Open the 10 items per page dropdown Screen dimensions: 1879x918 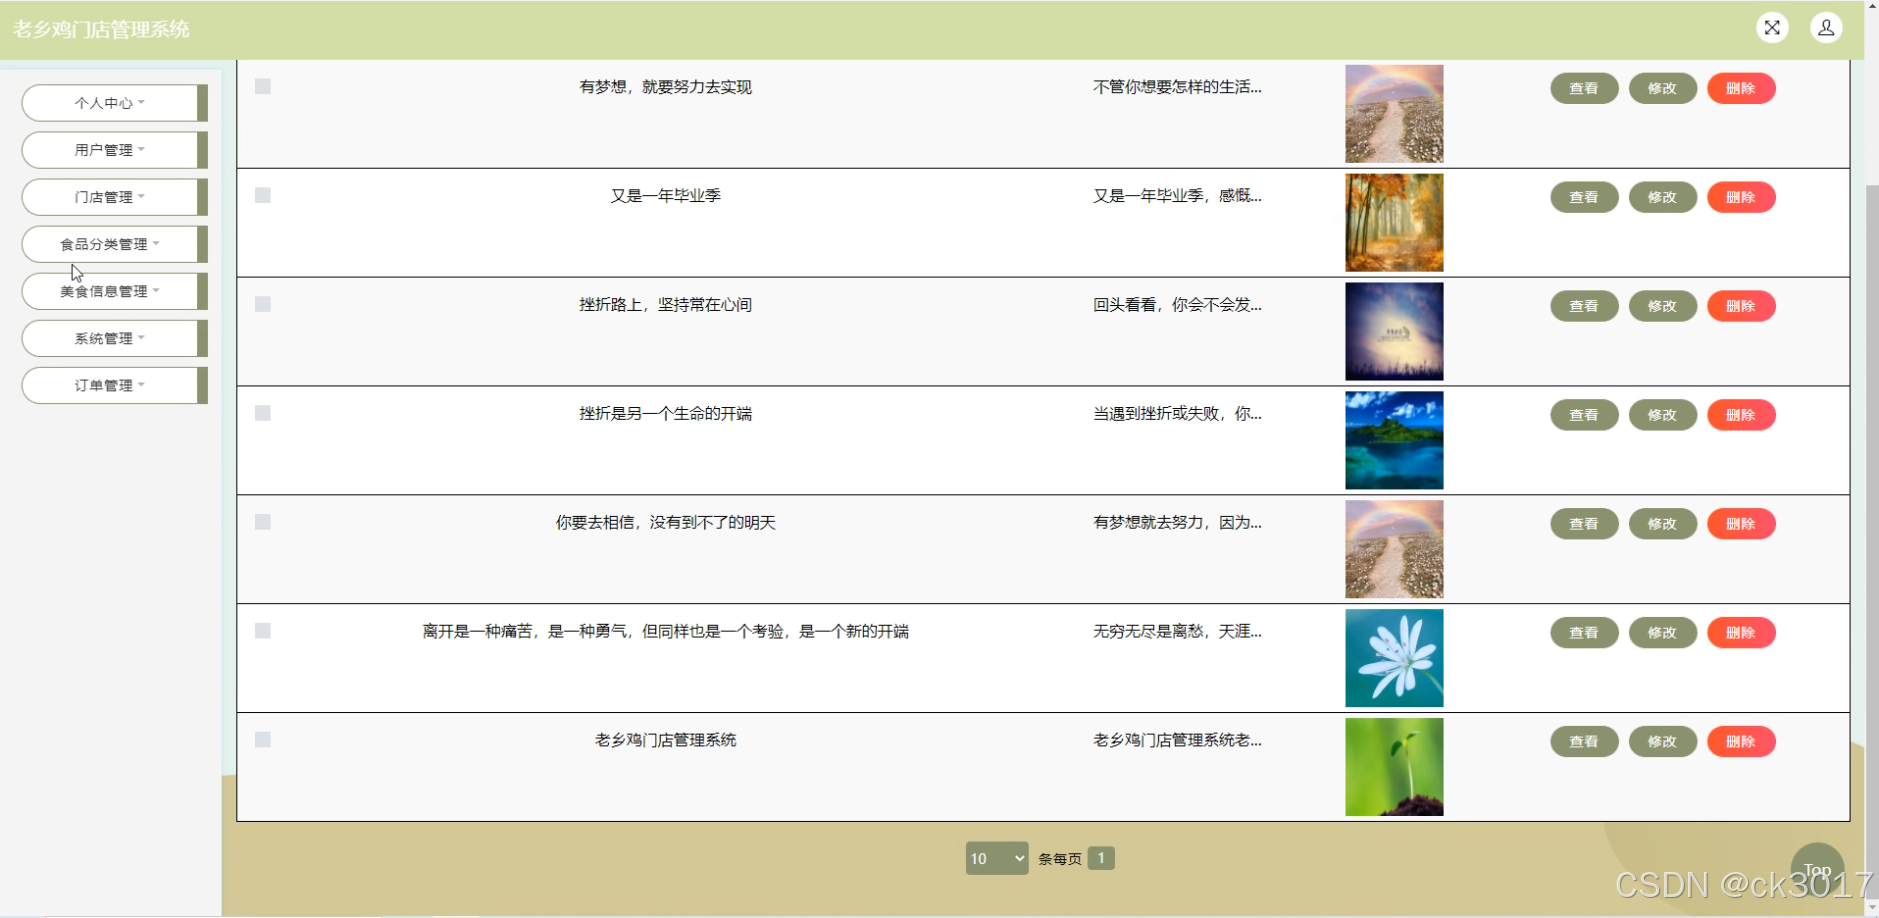pos(997,858)
